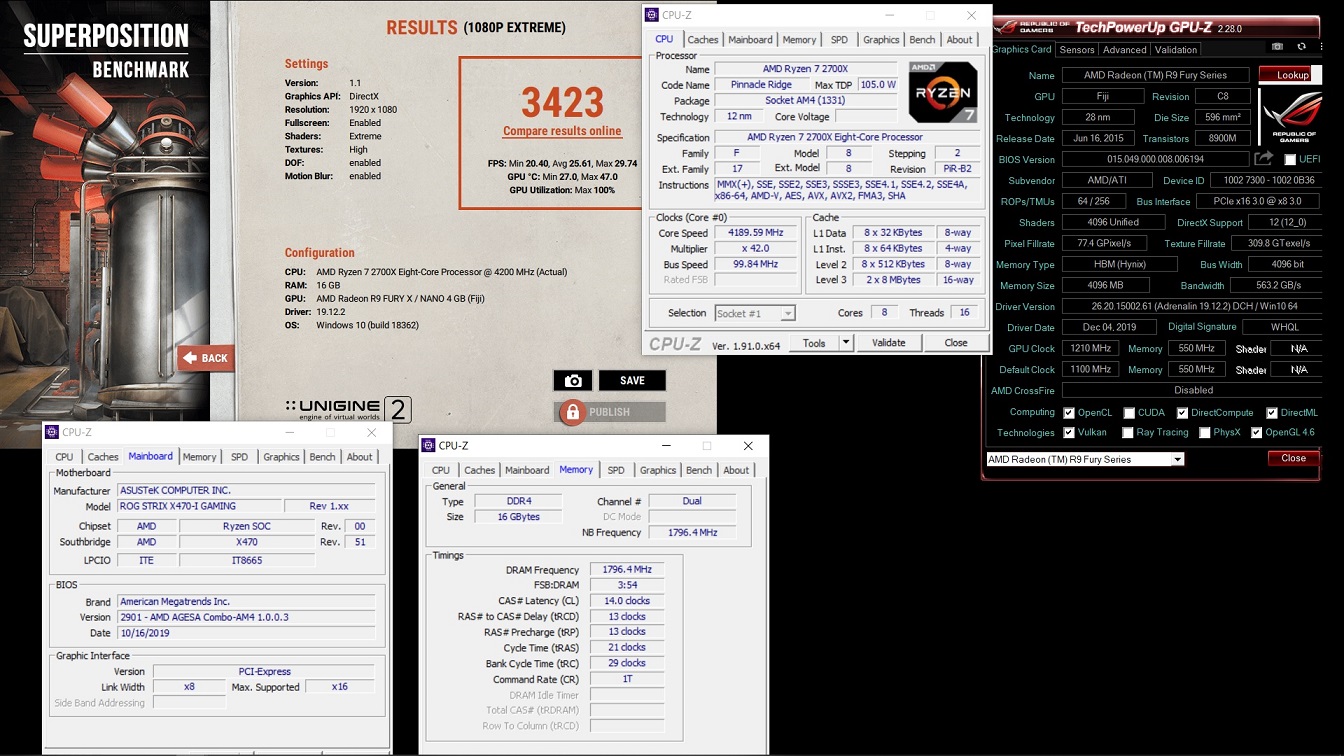Toggle the DirectCompute checkbox
The width and height of the screenshot is (1344, 756).
(x=1182, y=413)
